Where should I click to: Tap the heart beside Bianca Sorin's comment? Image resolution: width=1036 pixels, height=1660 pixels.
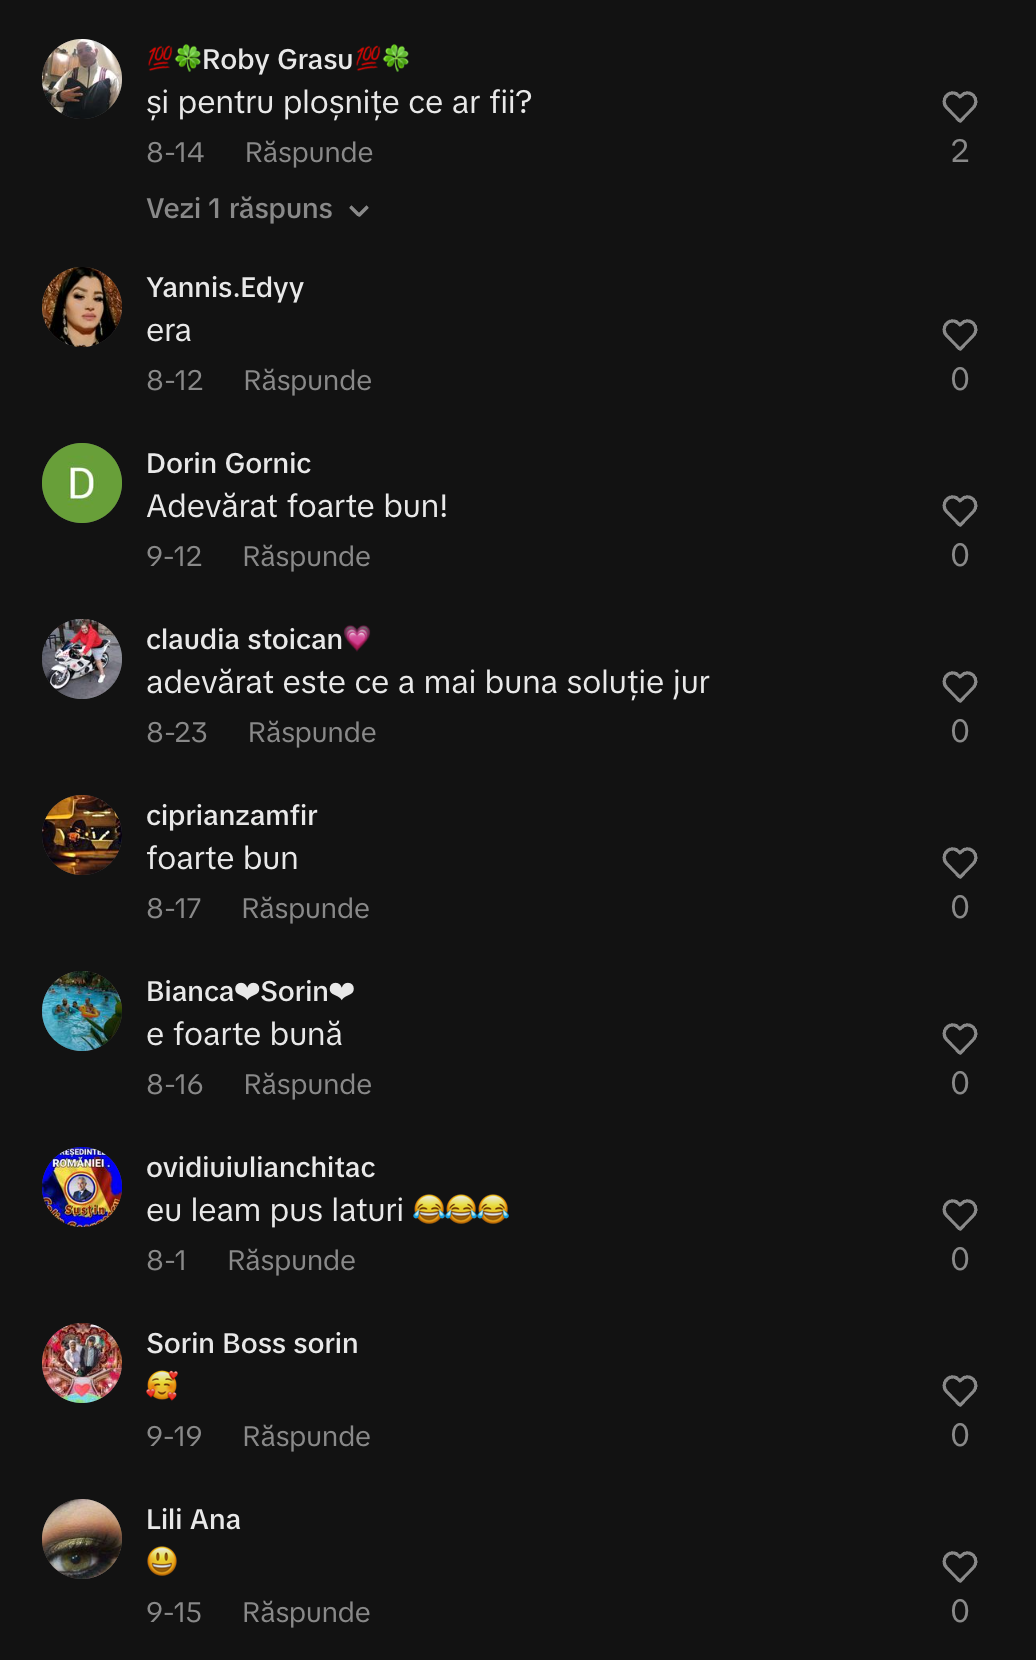coord(959,1039)
